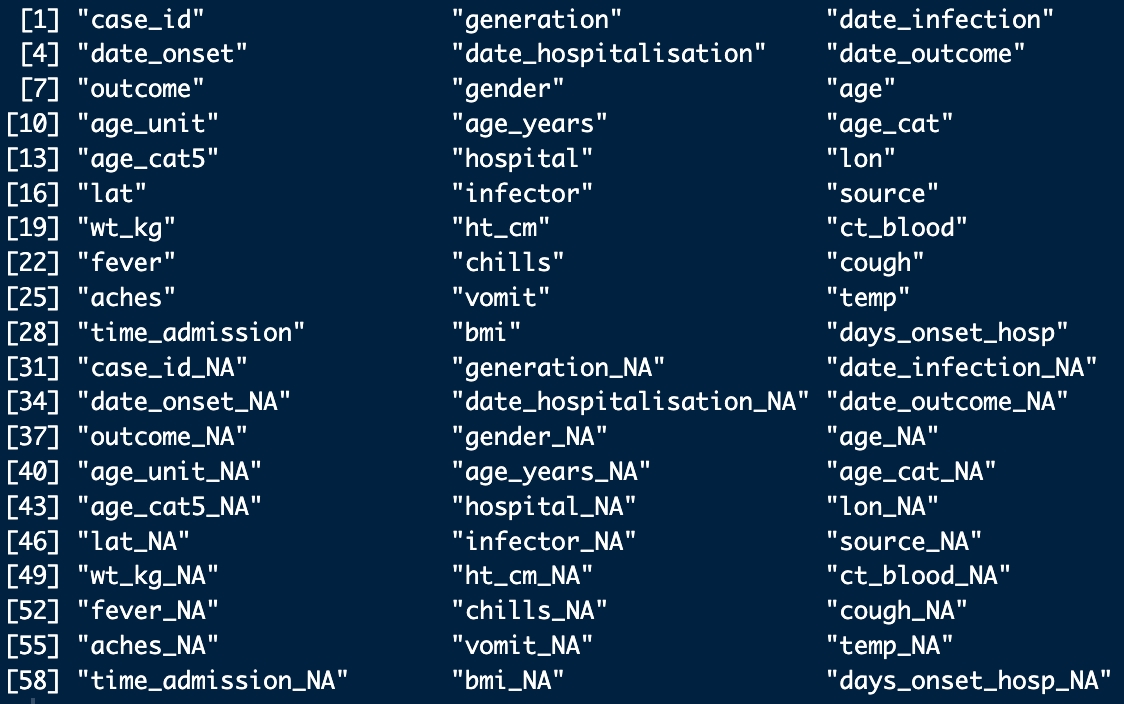Click the "gender_NA" column name
1124x704 pixels.
[530, 437]
